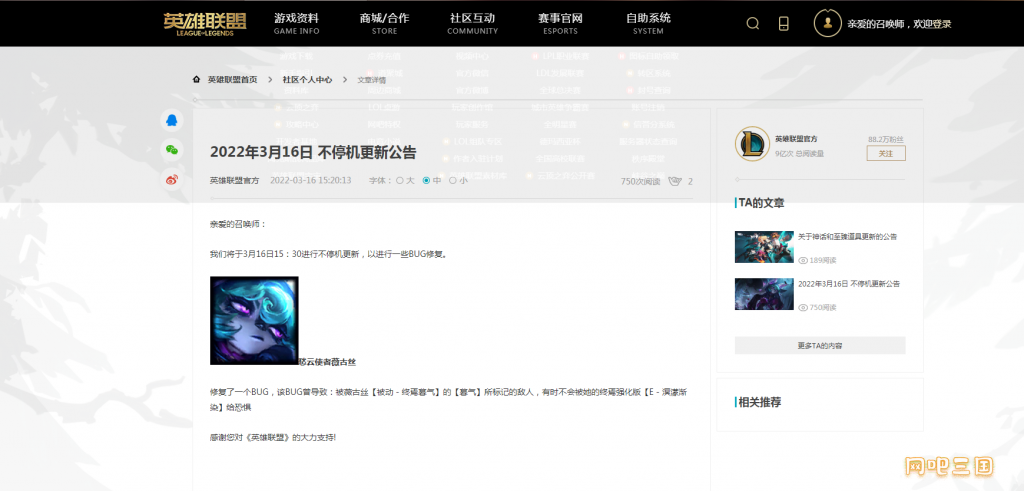Go to 社区个人中心 breadcrumb link
The width and height of the screenshot is (1024, 491).
[x=307, y=80]
